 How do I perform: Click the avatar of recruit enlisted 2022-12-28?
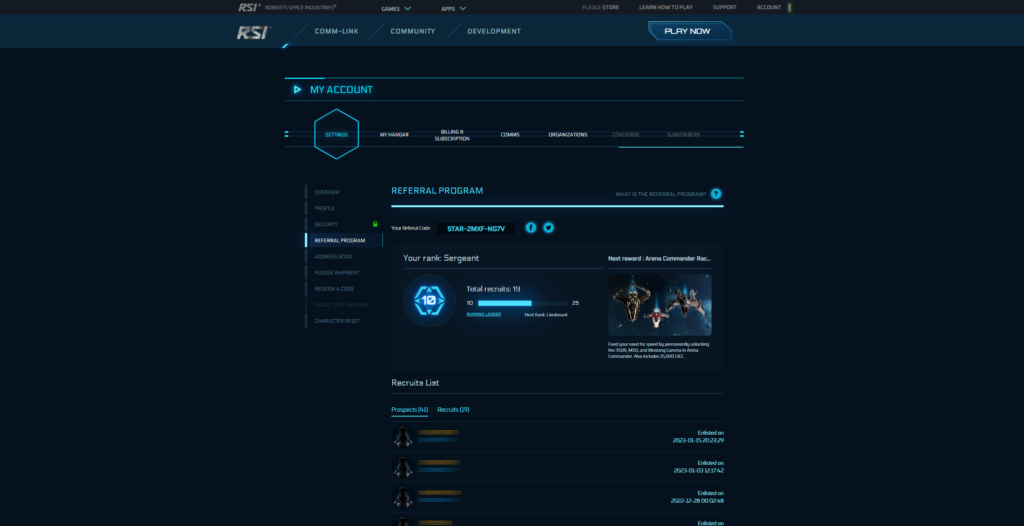click(403, 497)
